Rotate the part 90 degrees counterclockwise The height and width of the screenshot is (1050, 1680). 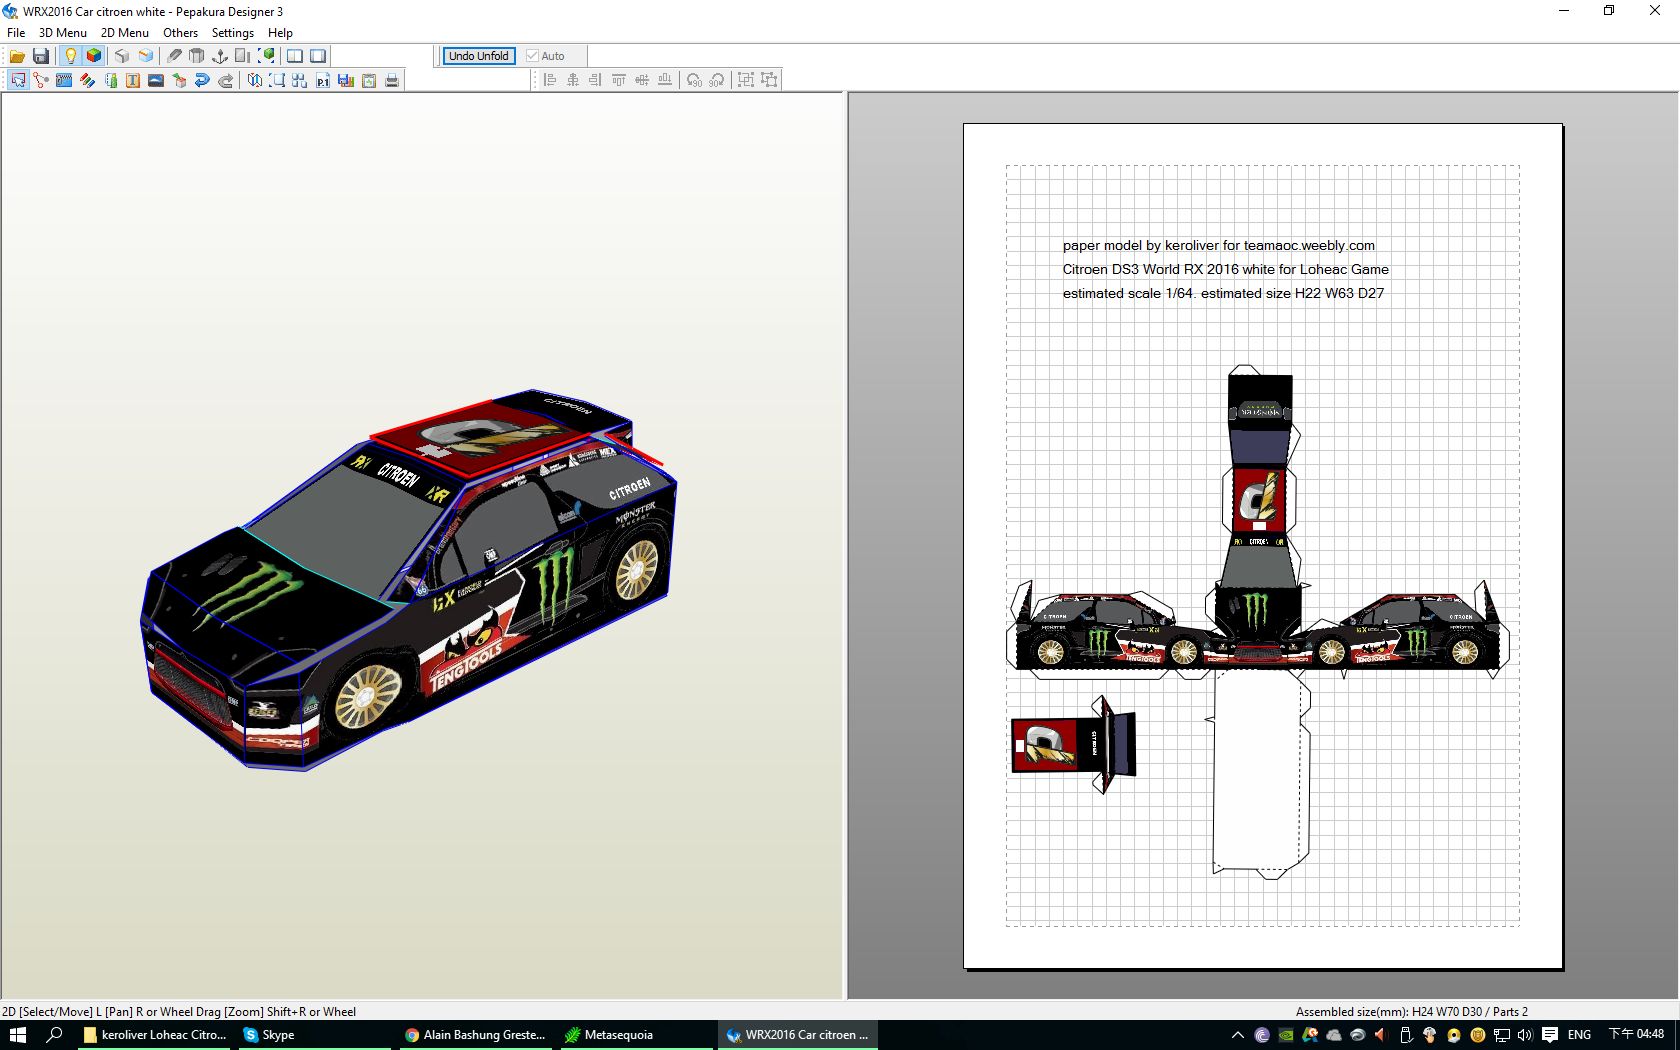click(694, 80)
